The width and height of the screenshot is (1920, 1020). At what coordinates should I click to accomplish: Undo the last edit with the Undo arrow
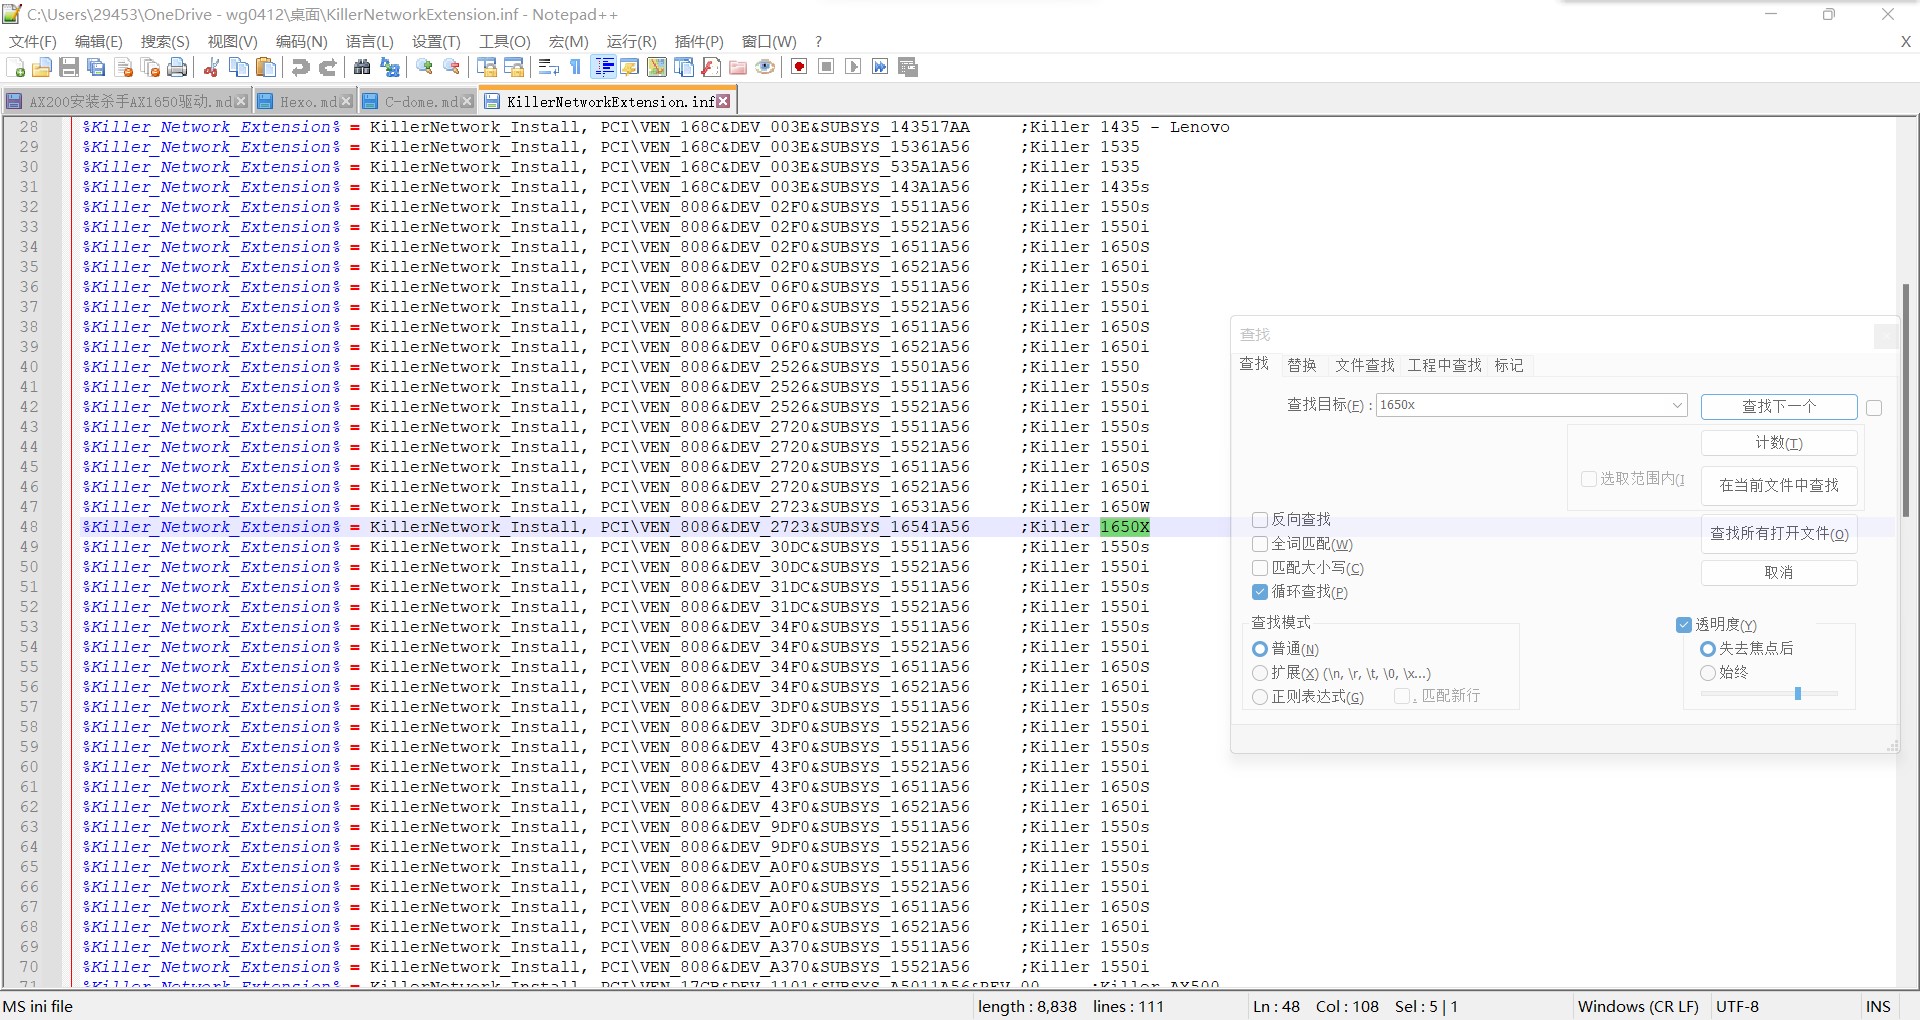pos(300,67)
